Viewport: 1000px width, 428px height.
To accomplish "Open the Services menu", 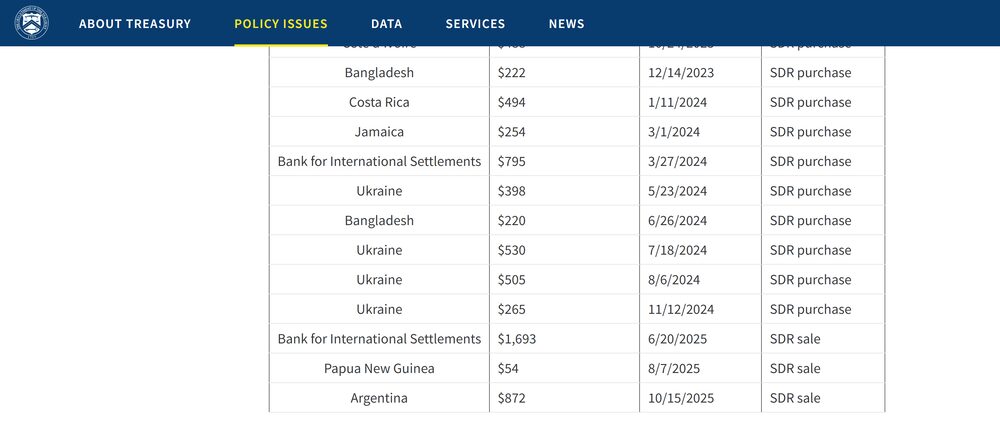I will tap(475, 24).
